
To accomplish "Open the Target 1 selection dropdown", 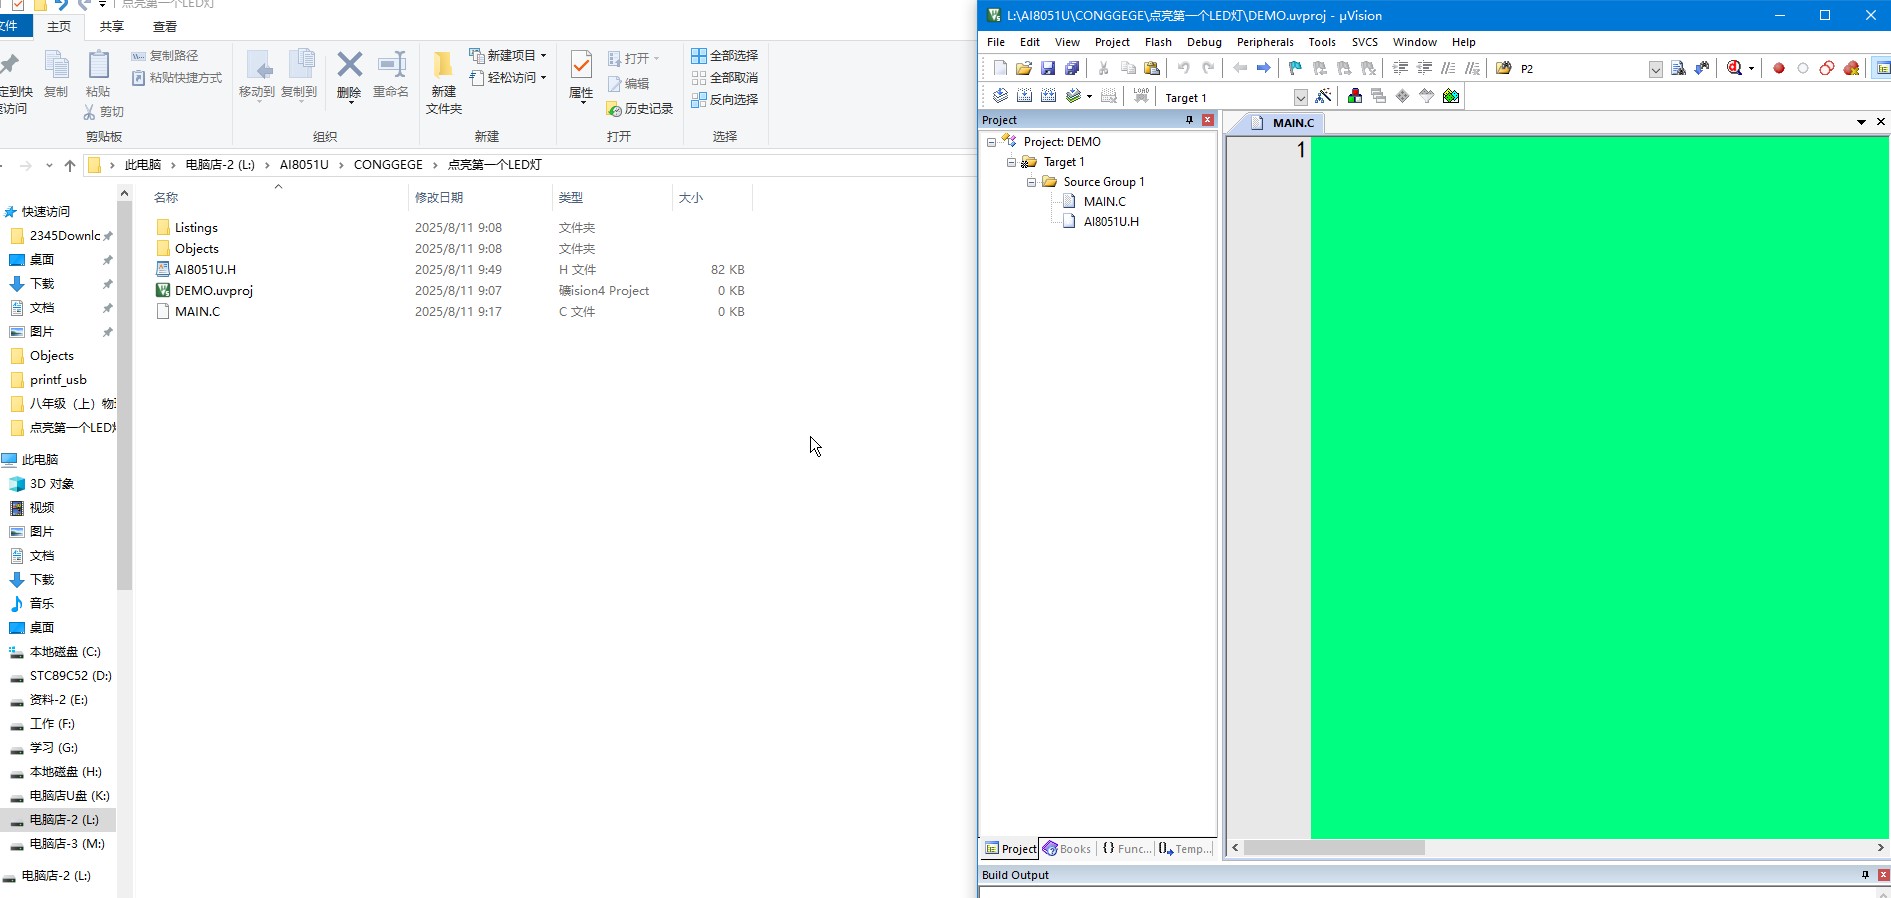I will [1300, 97].
